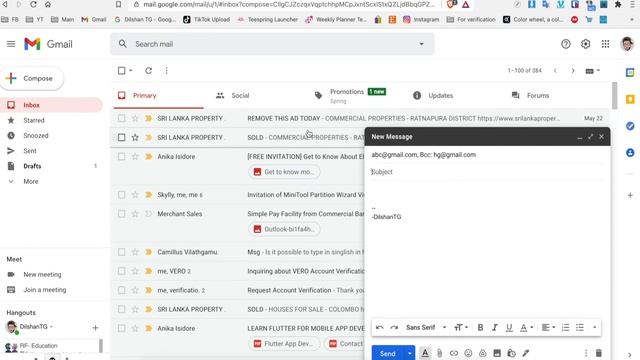
Task: Insert signature with the pen icon
Action: (526, 353)
